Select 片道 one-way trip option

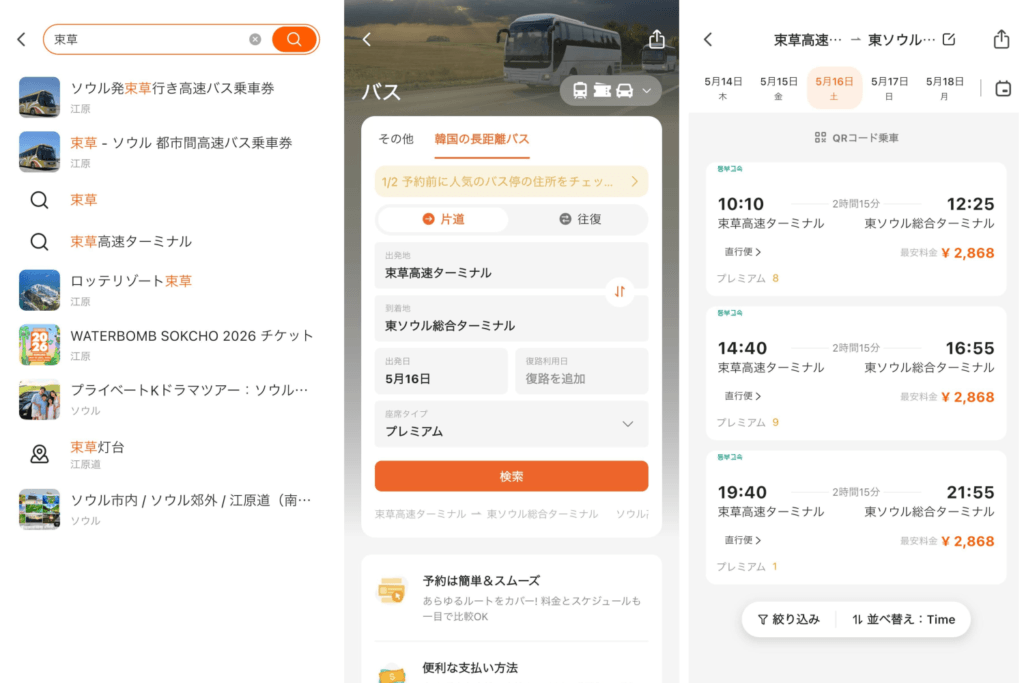(443, 219)
